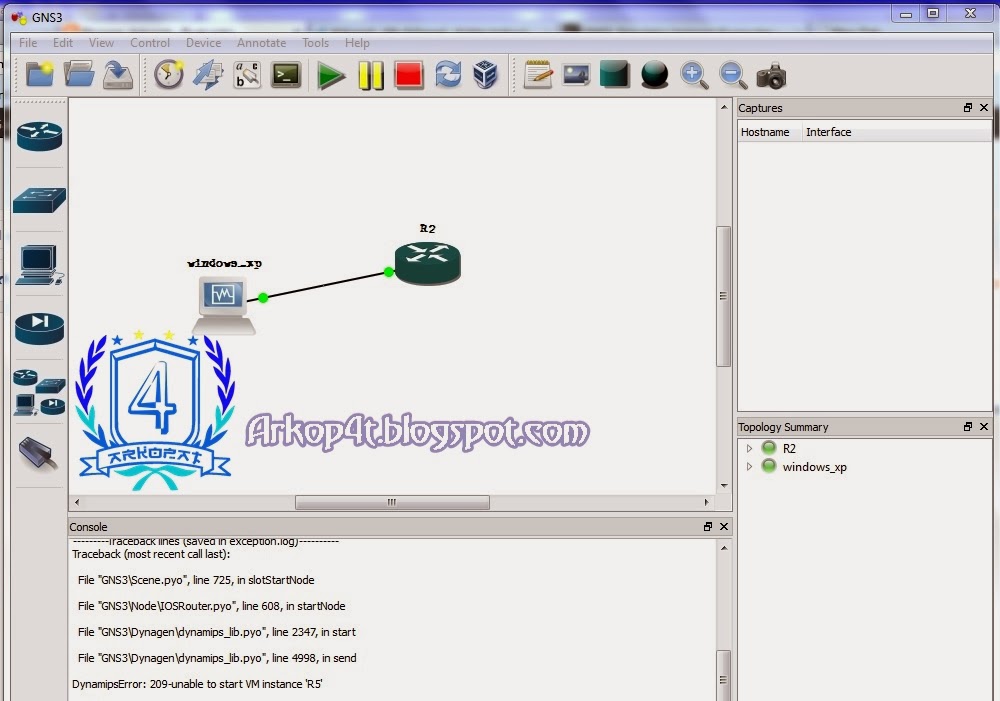Zoom out of the topology
This screenshot has width=1000, height=701.
point(733,75)
